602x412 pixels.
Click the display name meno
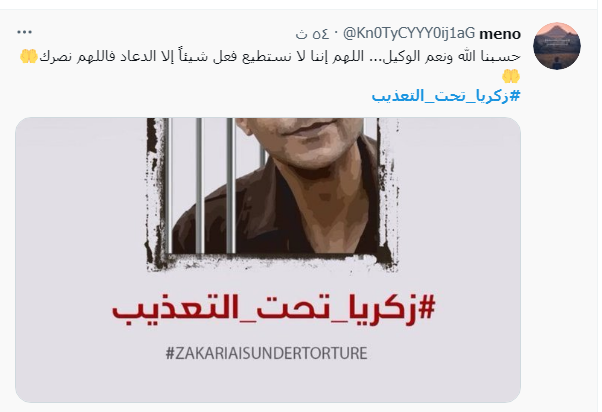[500, 34]
